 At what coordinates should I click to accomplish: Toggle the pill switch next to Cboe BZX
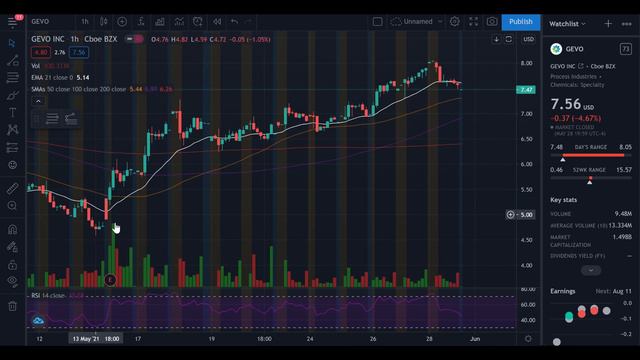click(x=134, y=39)
